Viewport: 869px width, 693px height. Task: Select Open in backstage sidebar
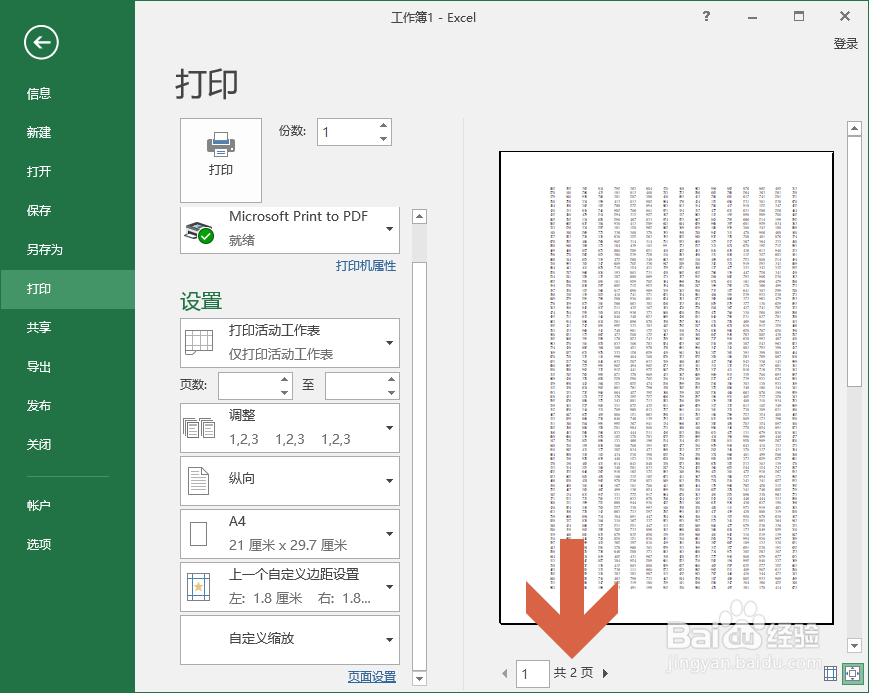point(68,172)
